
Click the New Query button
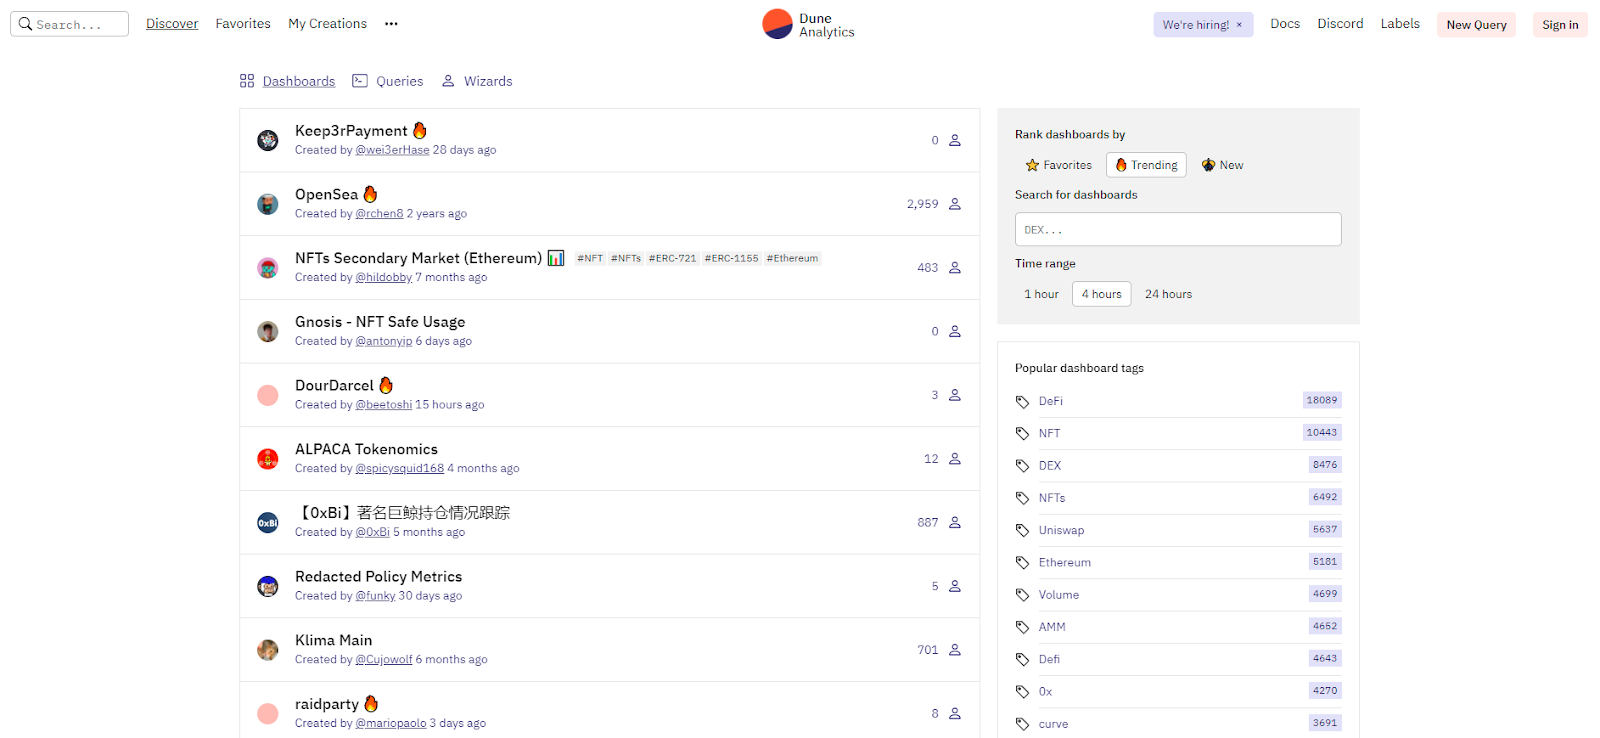[x=1476, y=25]
